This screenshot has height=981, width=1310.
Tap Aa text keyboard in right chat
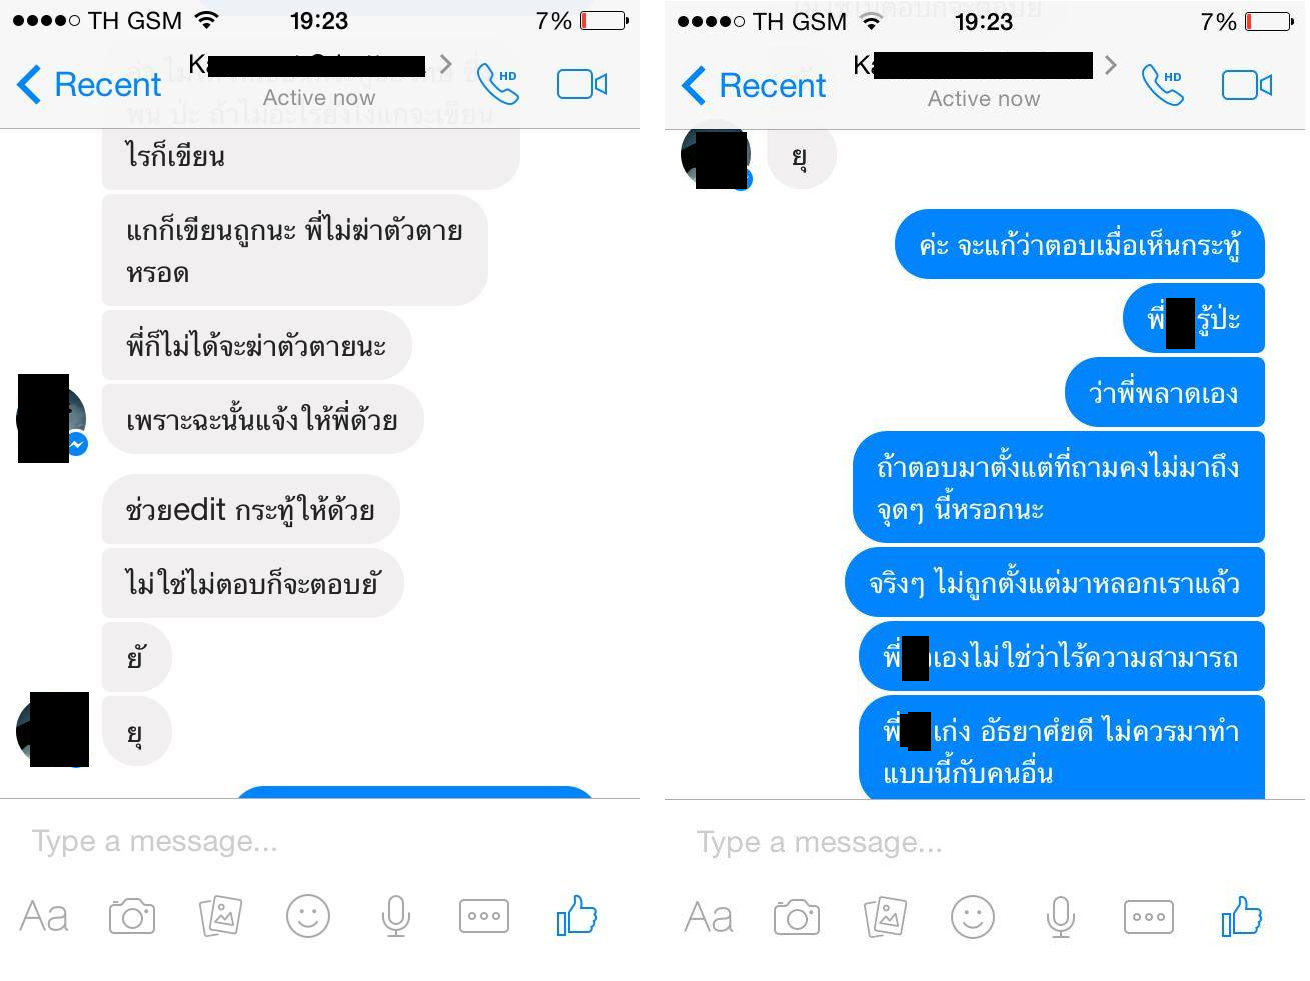(709, 917)
